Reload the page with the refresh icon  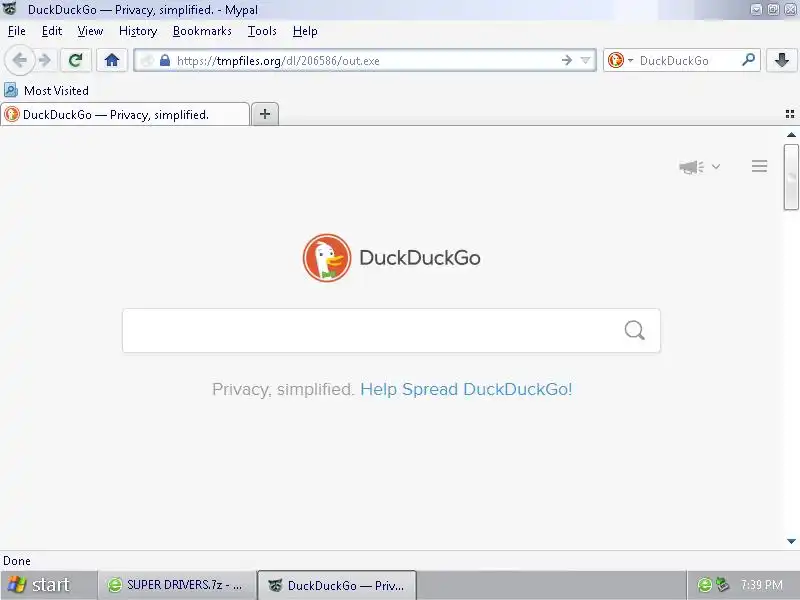[x=76, y=60]
